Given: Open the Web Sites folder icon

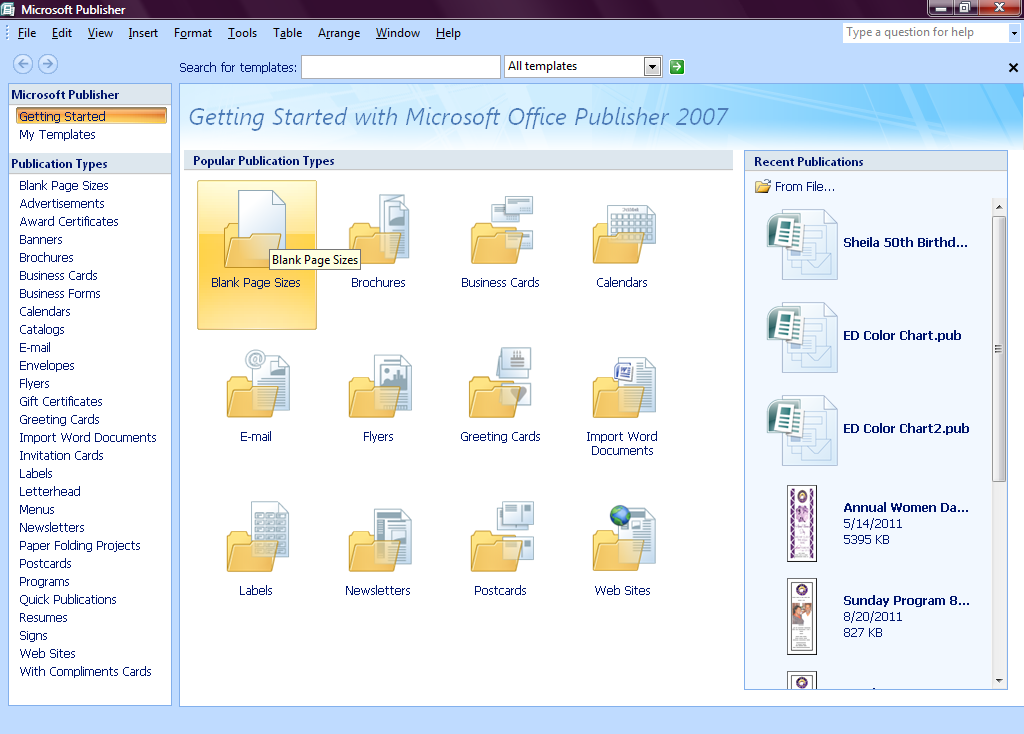Looking at the screenshot, I should pos(624,538).
